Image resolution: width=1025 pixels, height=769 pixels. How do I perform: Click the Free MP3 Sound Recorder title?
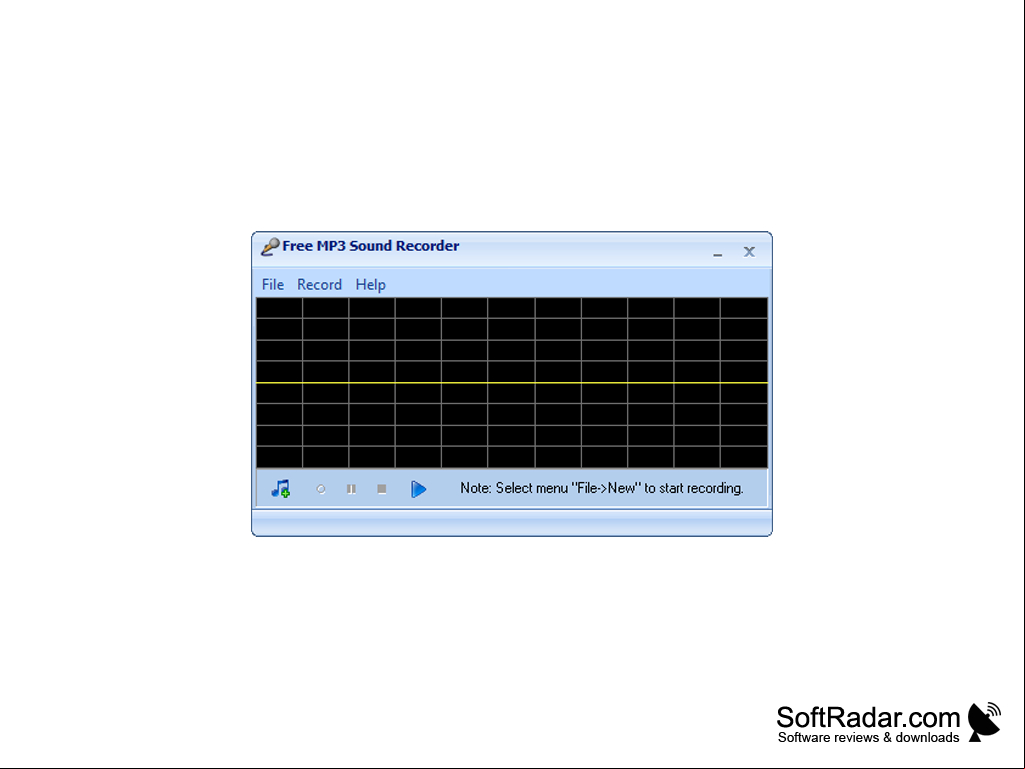pyautogui.click(x=371, y=246)
